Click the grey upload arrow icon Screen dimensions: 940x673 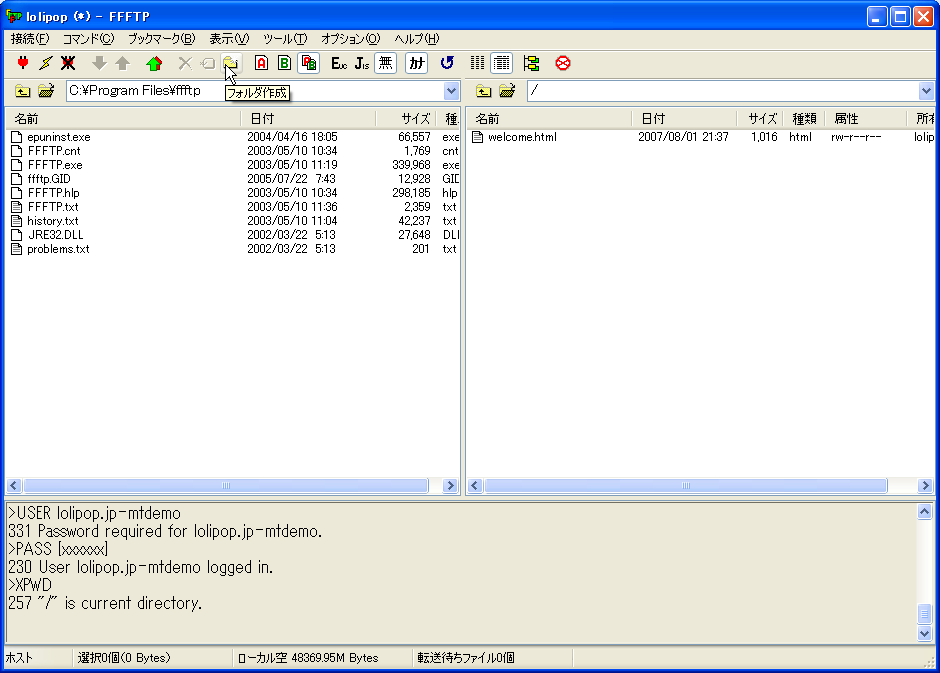(x=122, y=63)
